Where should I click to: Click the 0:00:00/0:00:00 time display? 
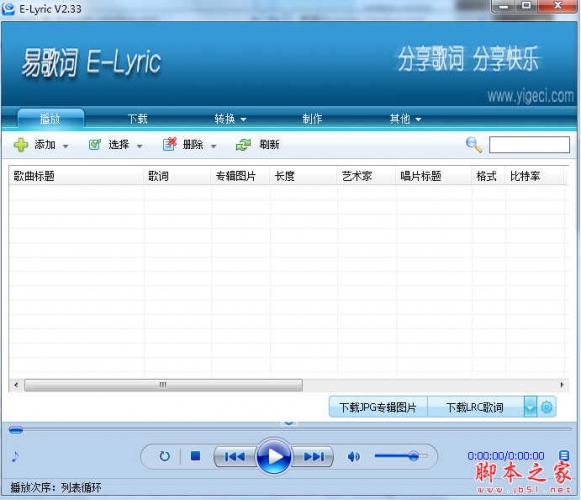click(506, 456)
